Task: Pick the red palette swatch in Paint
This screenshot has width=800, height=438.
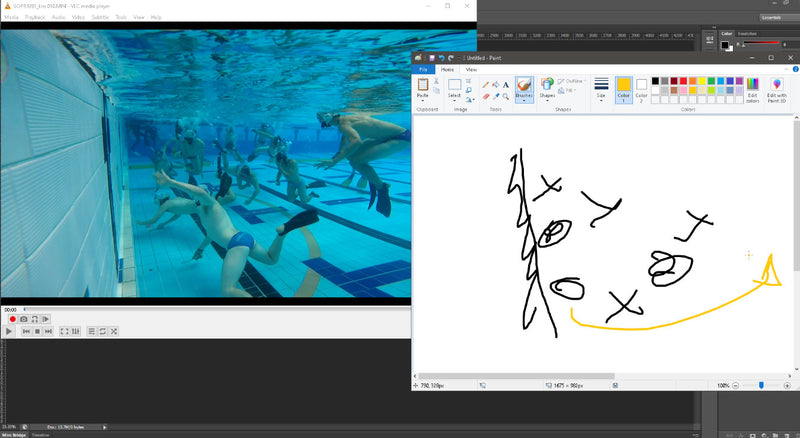Action: 683,81
